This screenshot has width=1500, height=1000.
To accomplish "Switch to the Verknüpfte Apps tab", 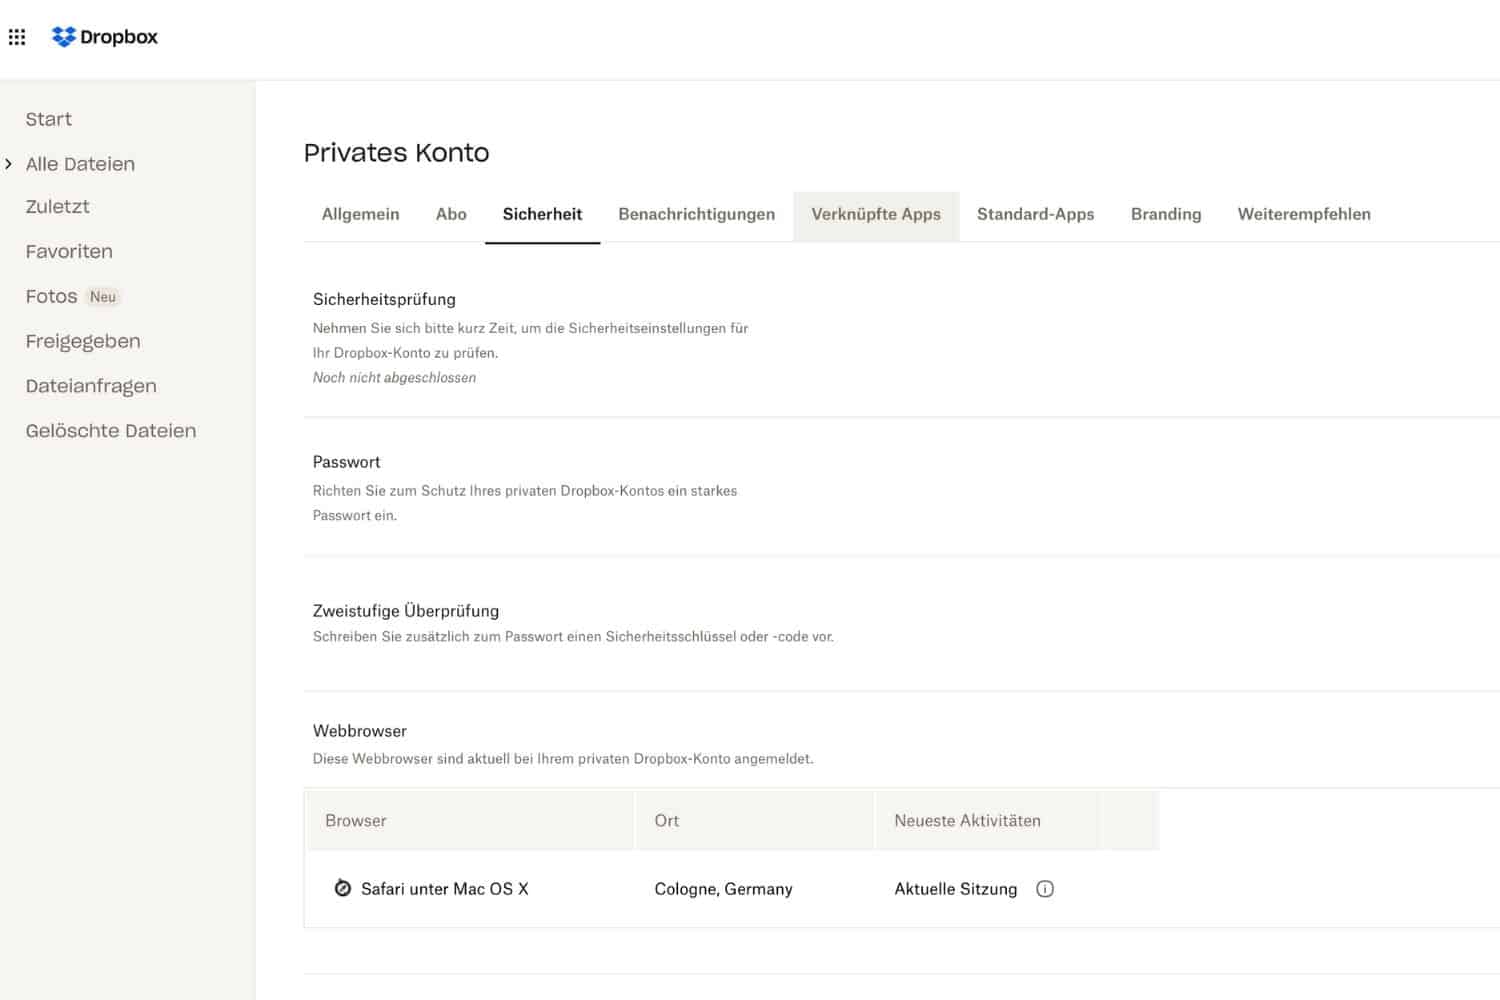I will pyautogui.click(x=876, y=214).
